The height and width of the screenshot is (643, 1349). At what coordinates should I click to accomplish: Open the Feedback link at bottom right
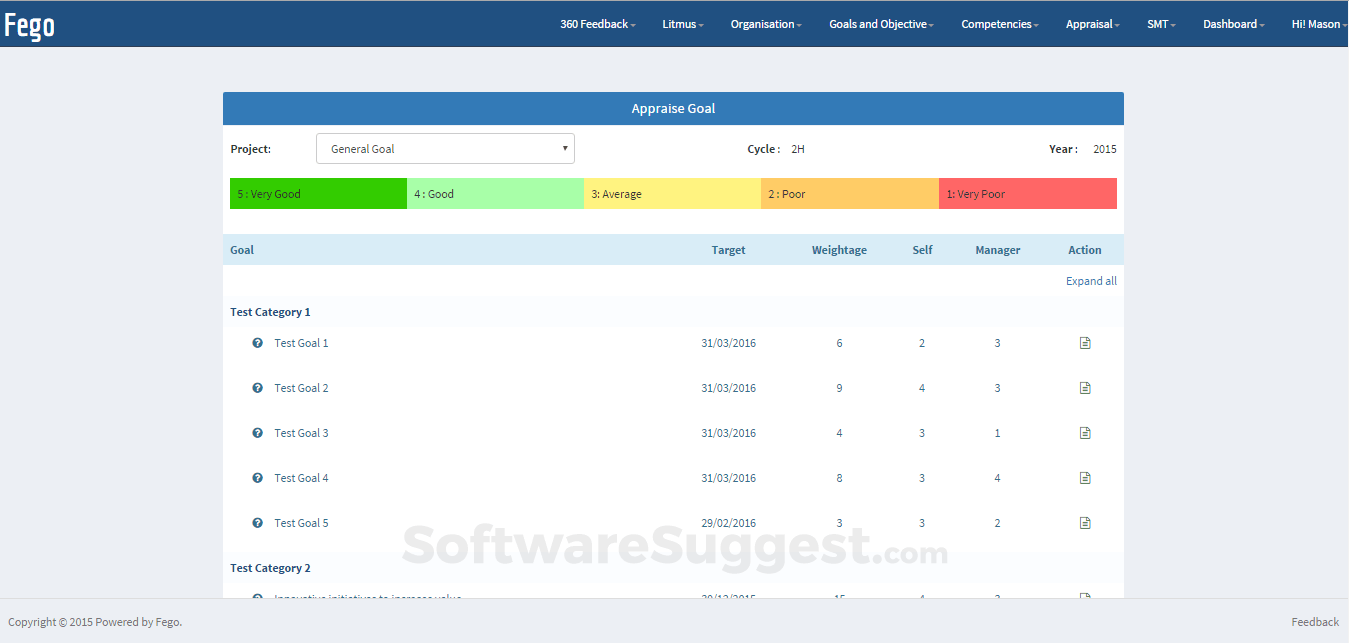tap(1314, 621)
